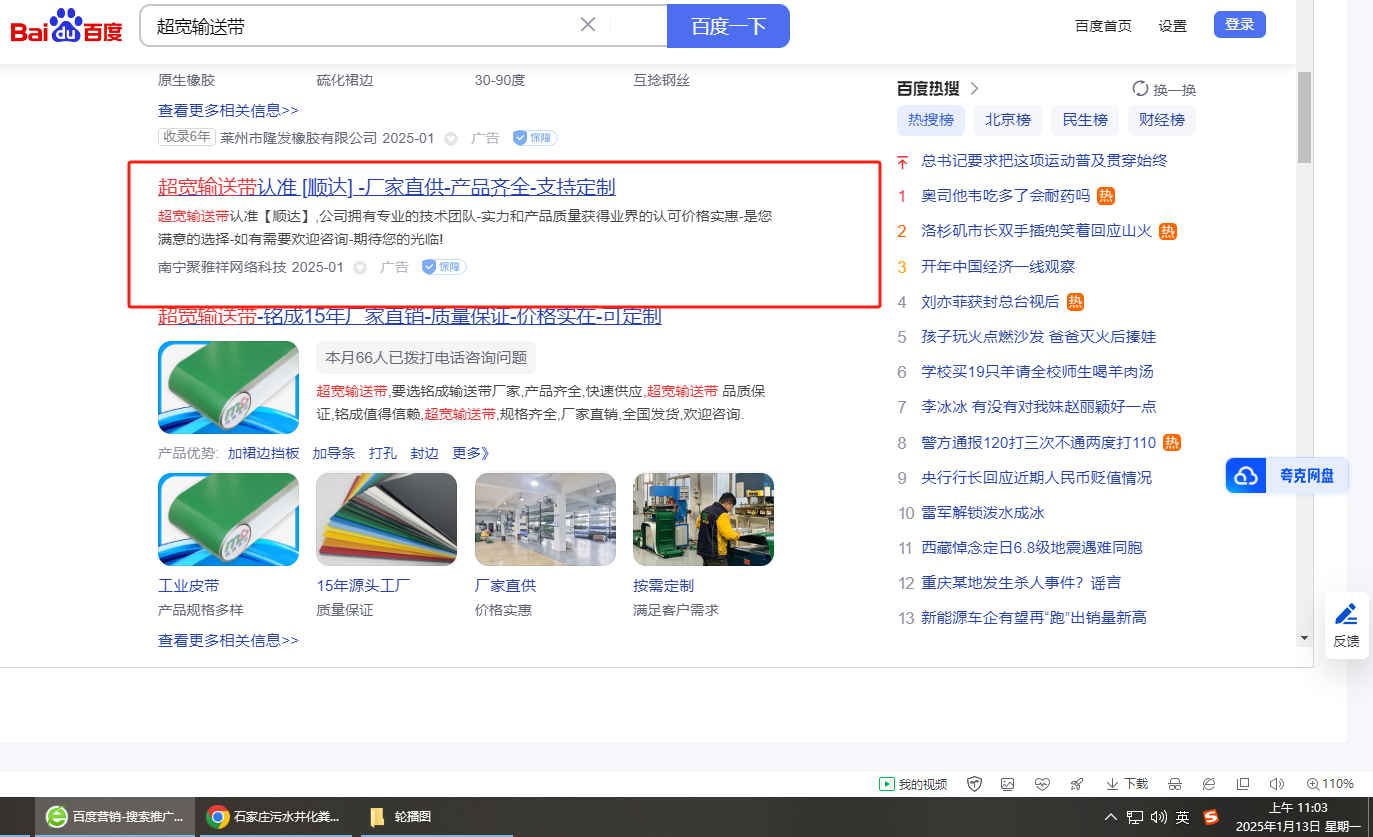The image size is (1373, 837).
Task: Toggle the English/Chinese 英 input indicator
Action: (1183, 817)
